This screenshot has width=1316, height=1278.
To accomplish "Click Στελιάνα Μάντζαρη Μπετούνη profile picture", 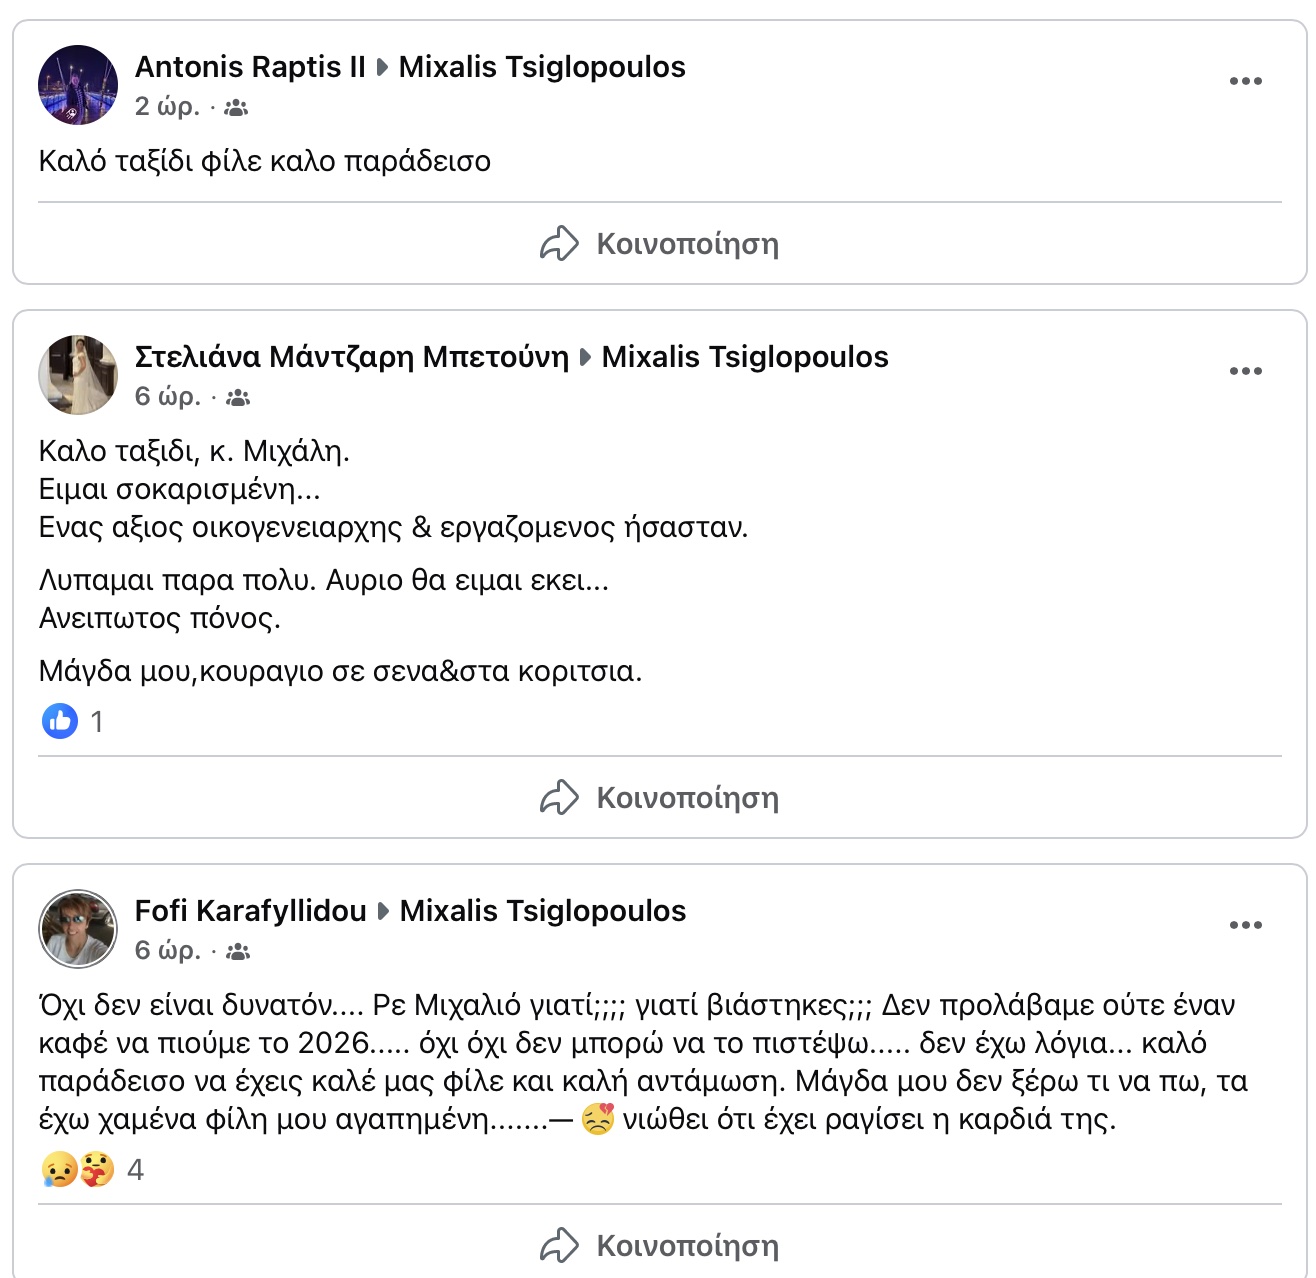I will point(78,375).
